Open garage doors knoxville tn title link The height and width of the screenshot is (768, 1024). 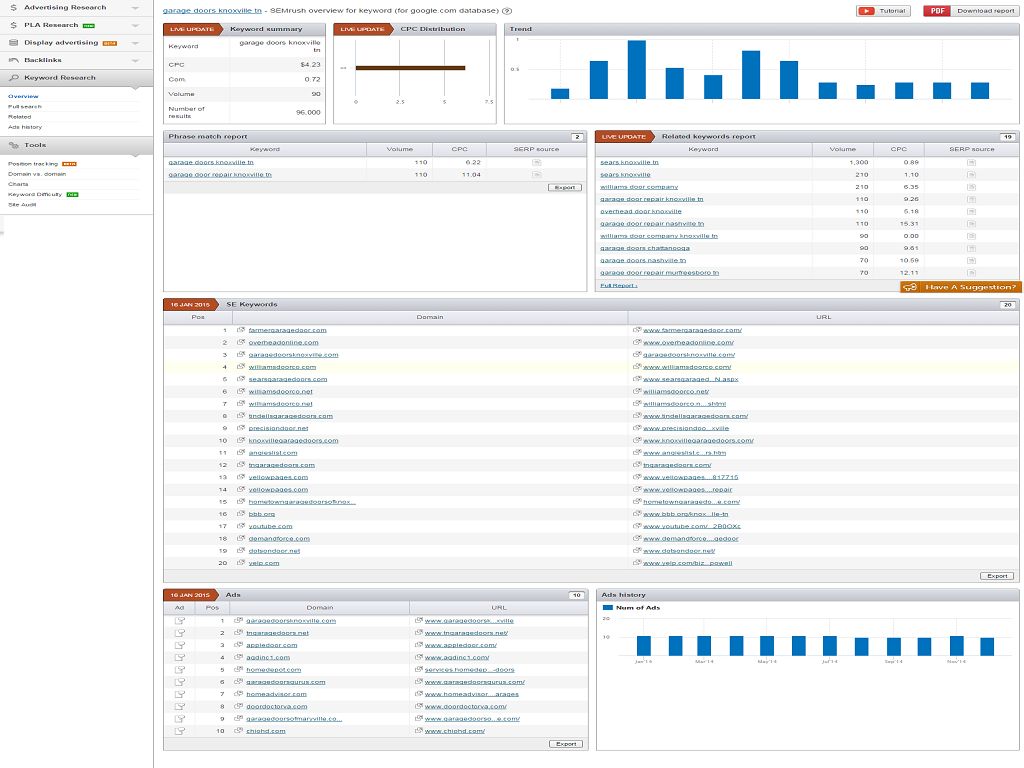point(212,11)
